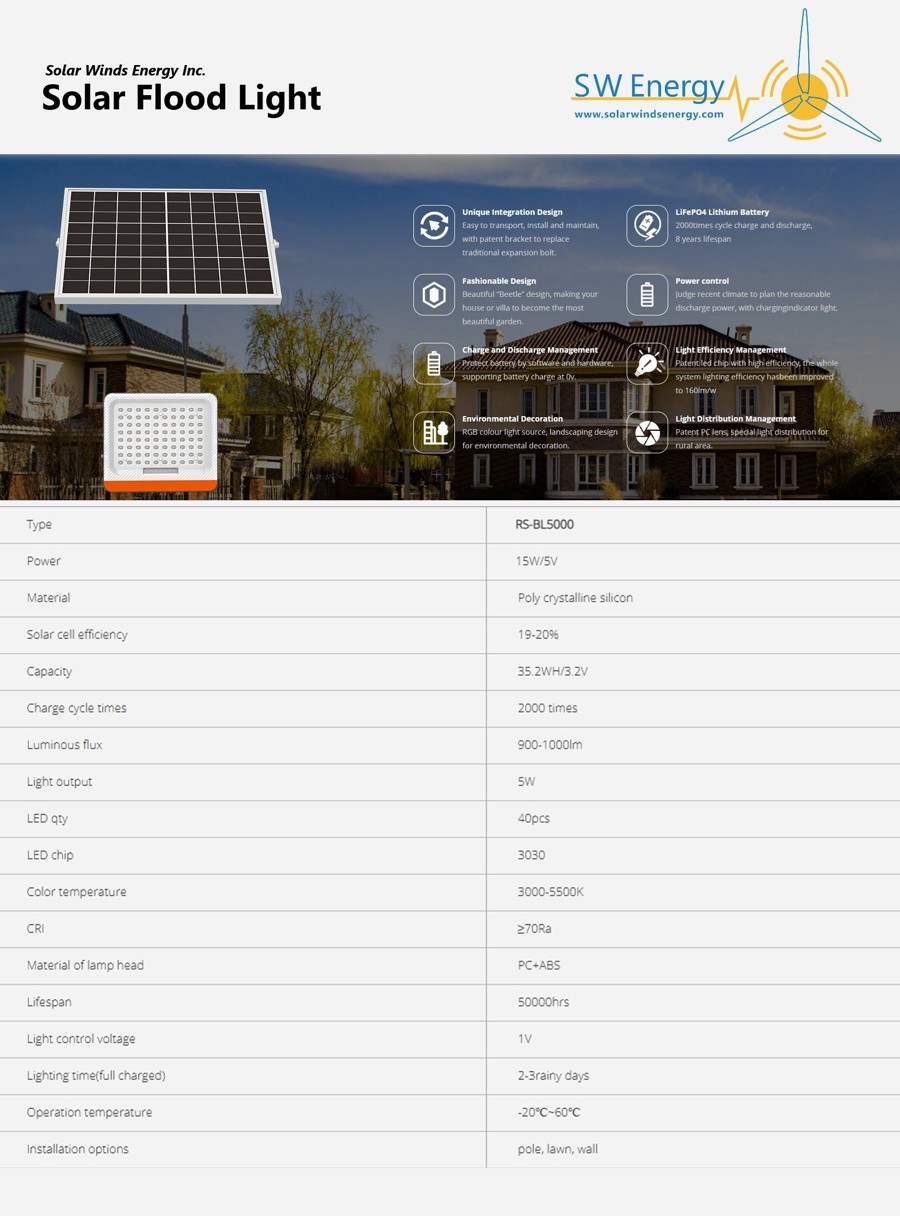The image size is (900, 1216).
Task: Open the www.solarwindsenergy.com link
Action: pyautogui.click(x=648, y=115)
